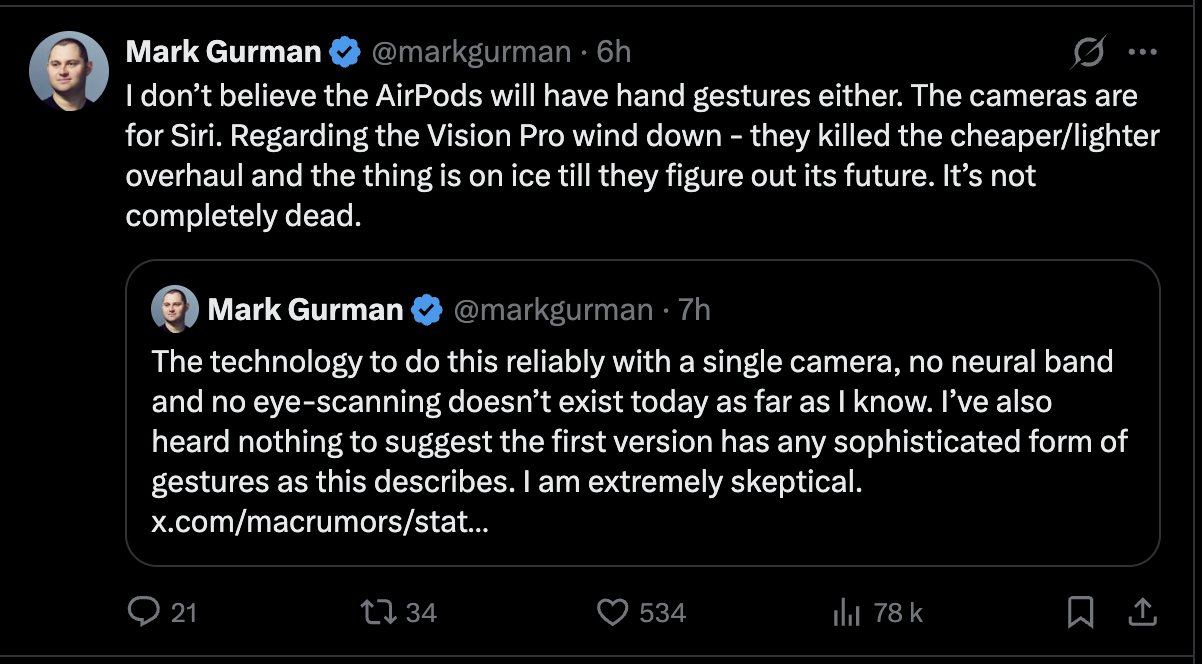Click the verified badge beside the top Mark Gurman name
The width and height of the screenshot is (1202, 664).
tap(346, 51)
